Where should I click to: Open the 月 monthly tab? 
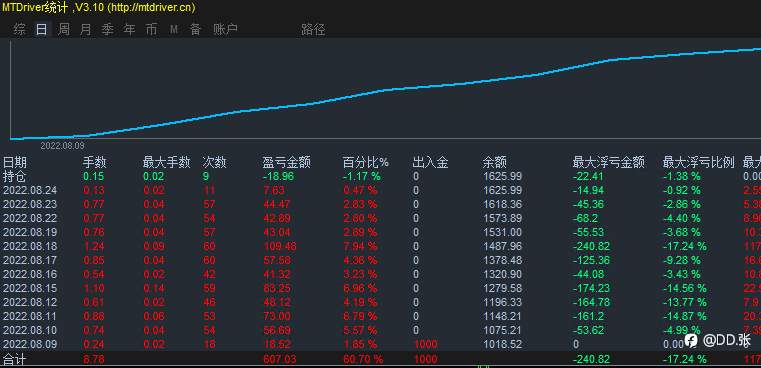click(x=85, y=30)
